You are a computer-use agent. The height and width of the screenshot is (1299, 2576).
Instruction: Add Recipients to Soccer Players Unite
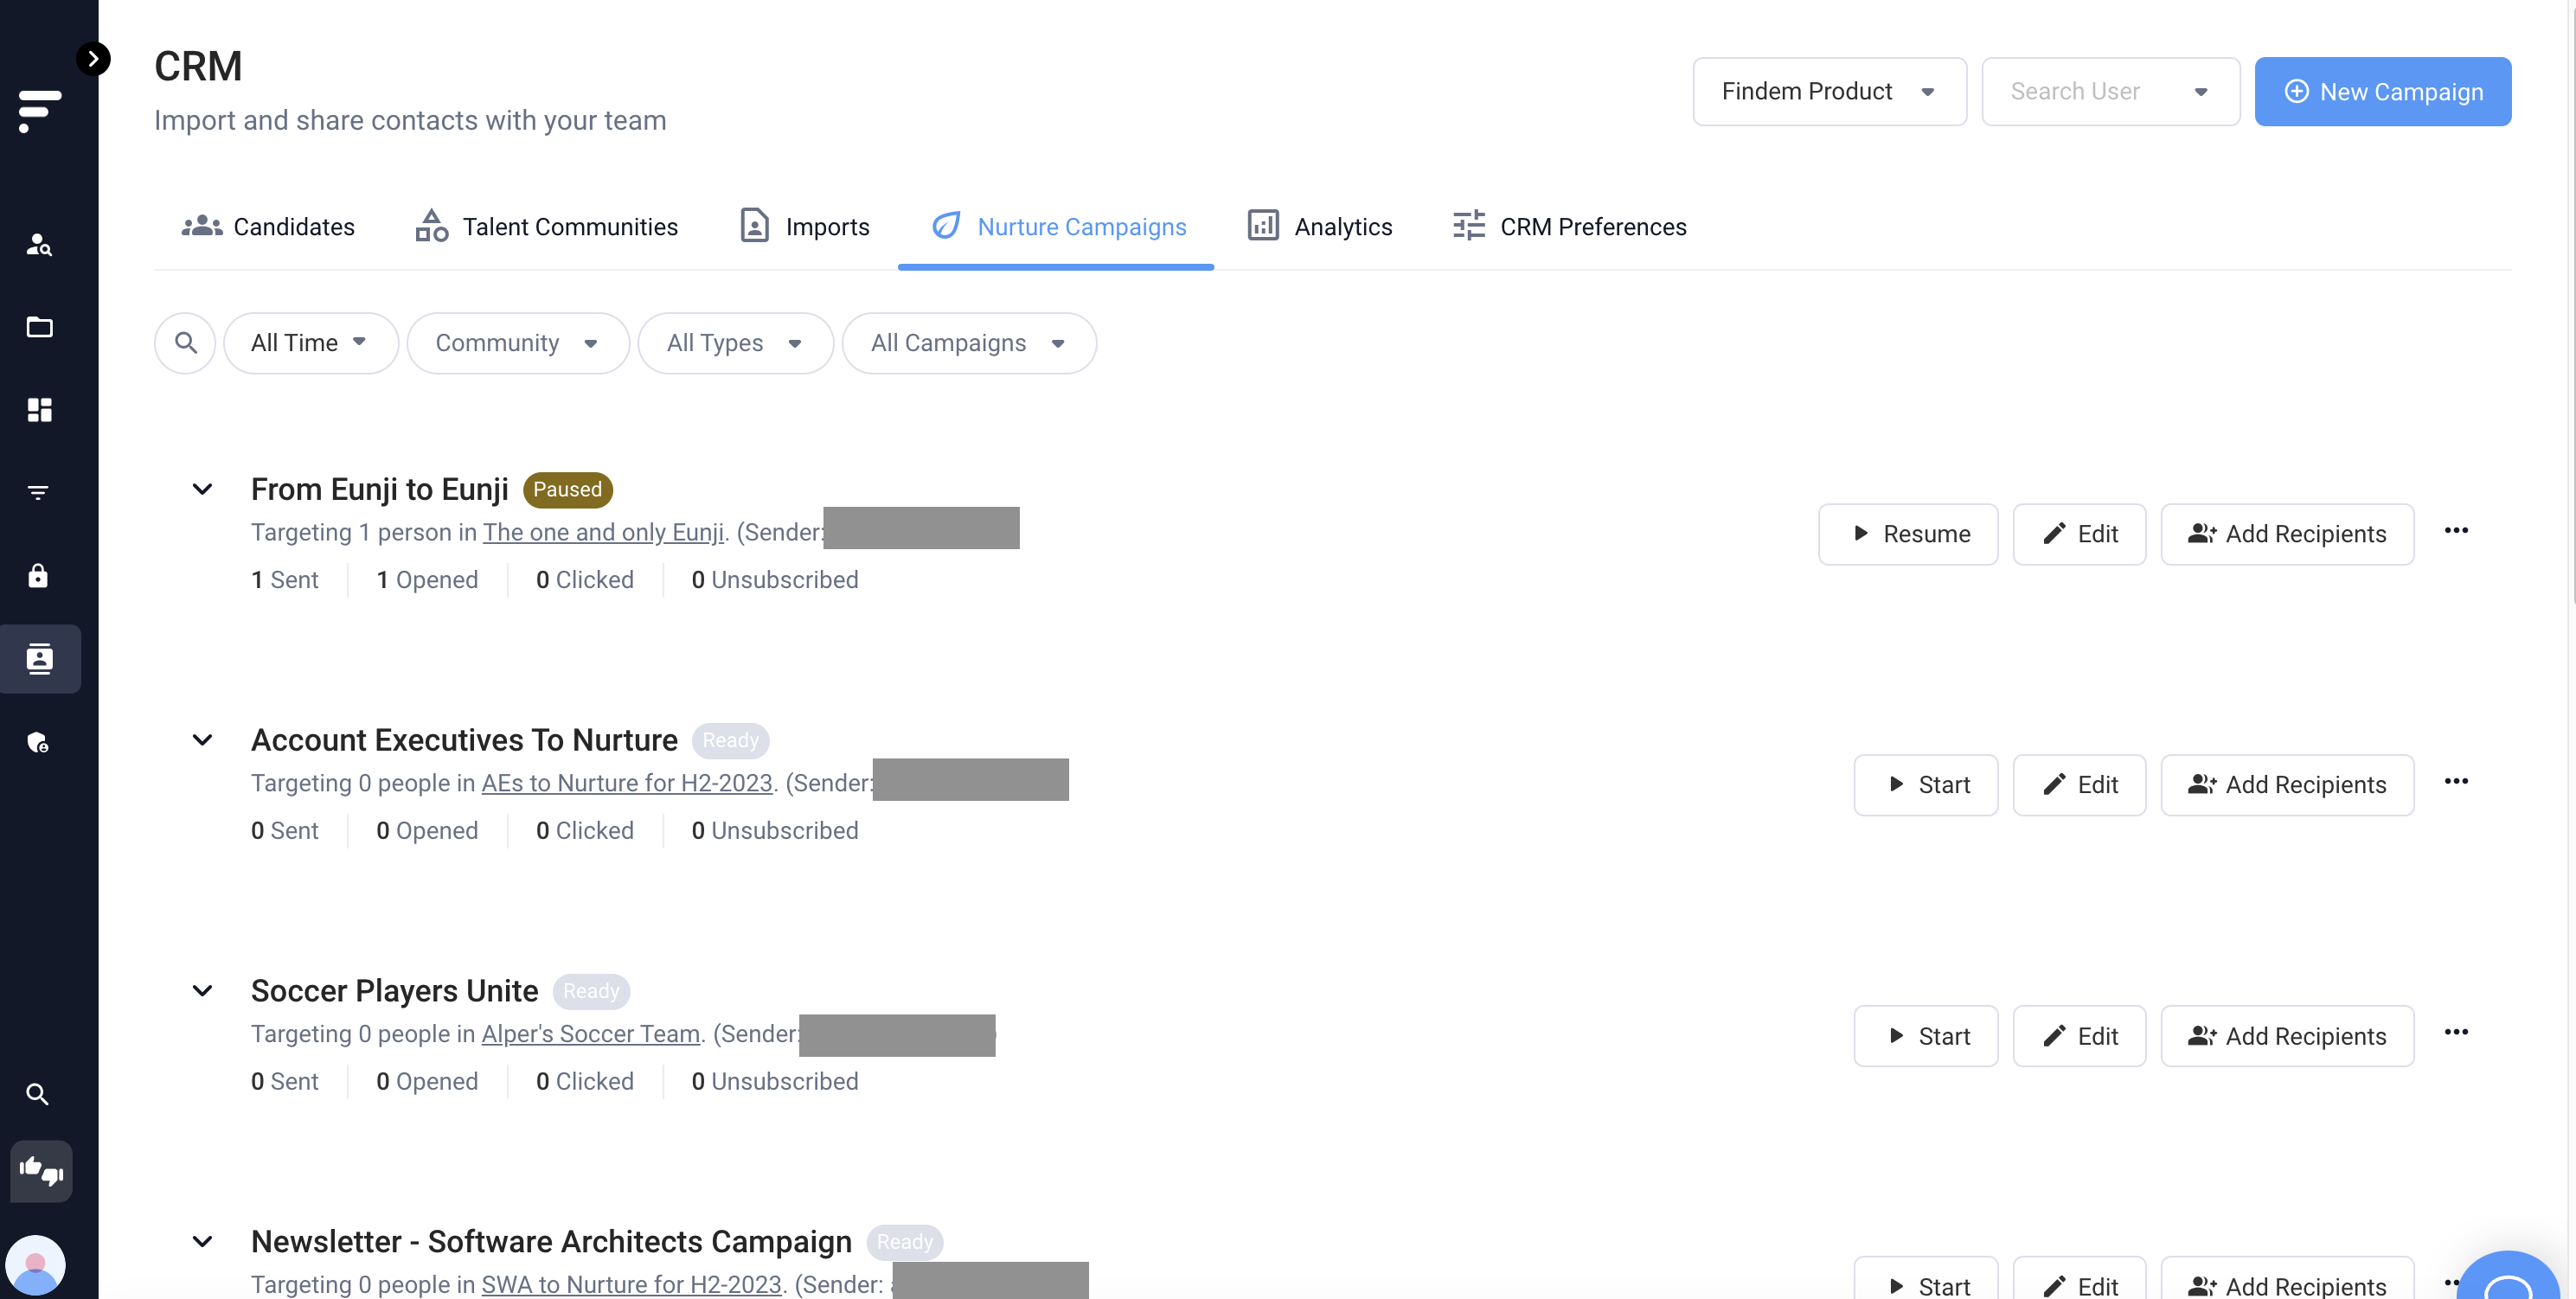pyautogui.click(x=2287, y=1036)
